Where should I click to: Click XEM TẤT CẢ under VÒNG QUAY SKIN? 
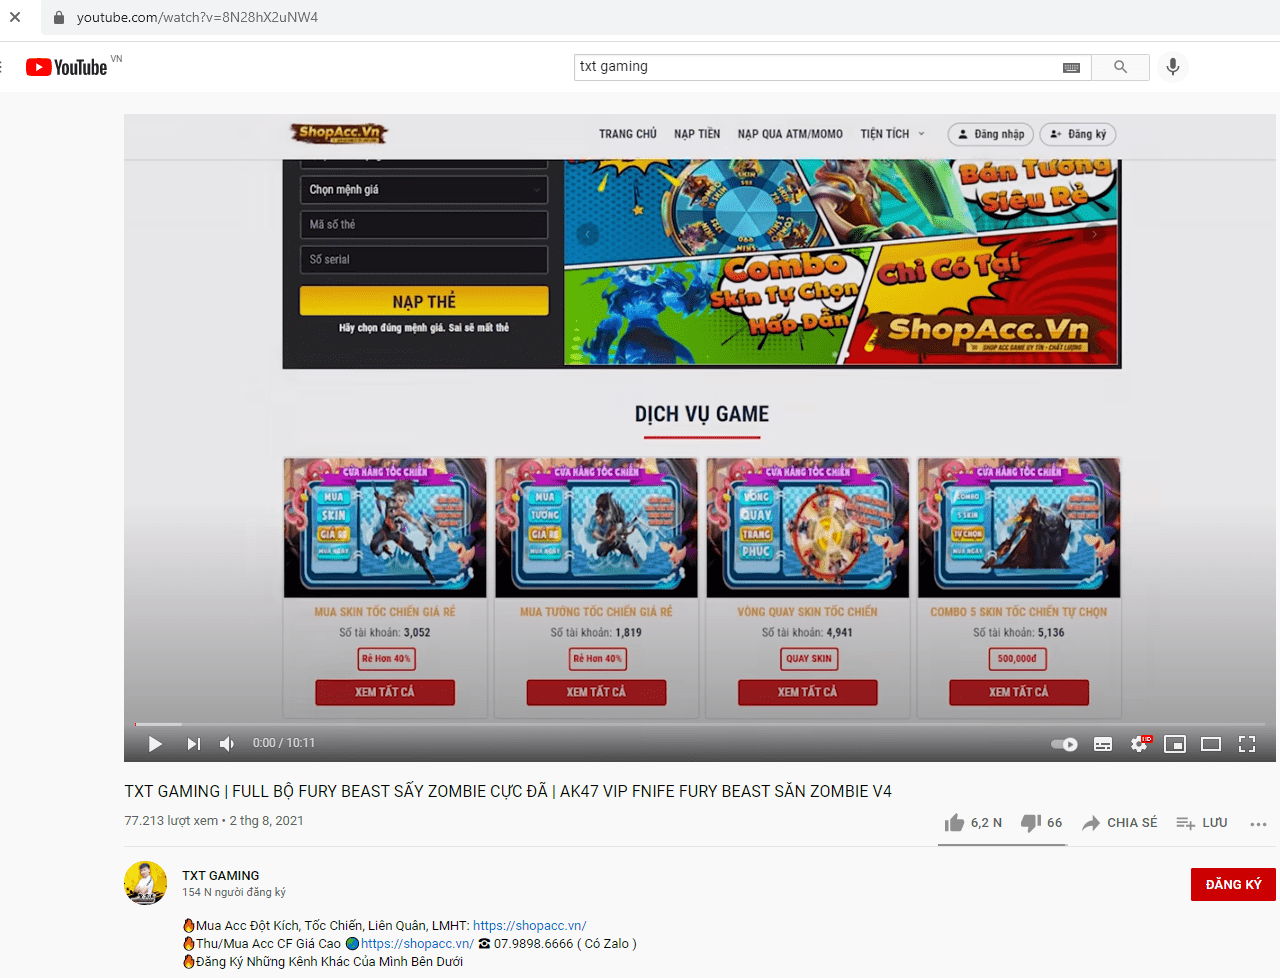pos(808,692)
